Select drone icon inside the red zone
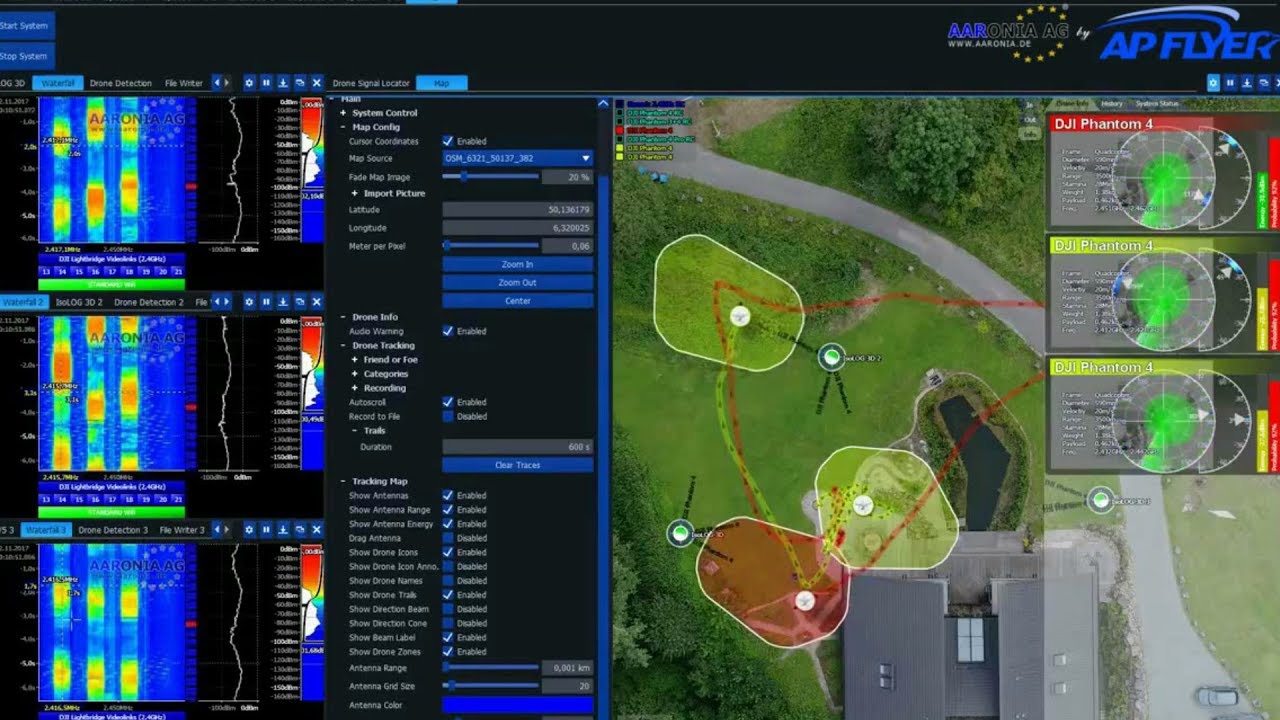This screenshot has width=1280, height=720. pos(805,601)
